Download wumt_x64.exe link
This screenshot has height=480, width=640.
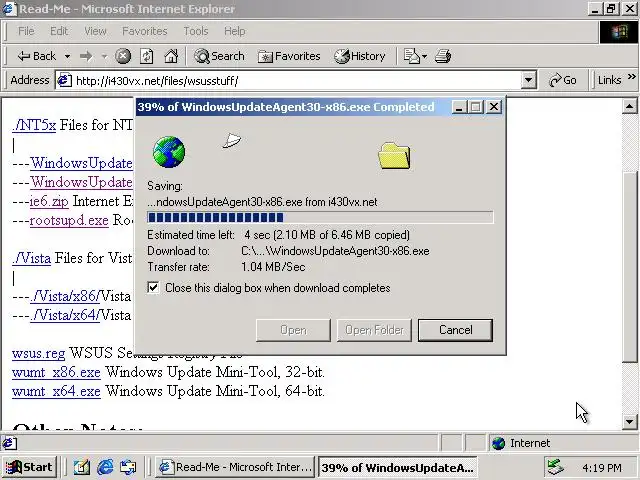click(x=56, y=391)
